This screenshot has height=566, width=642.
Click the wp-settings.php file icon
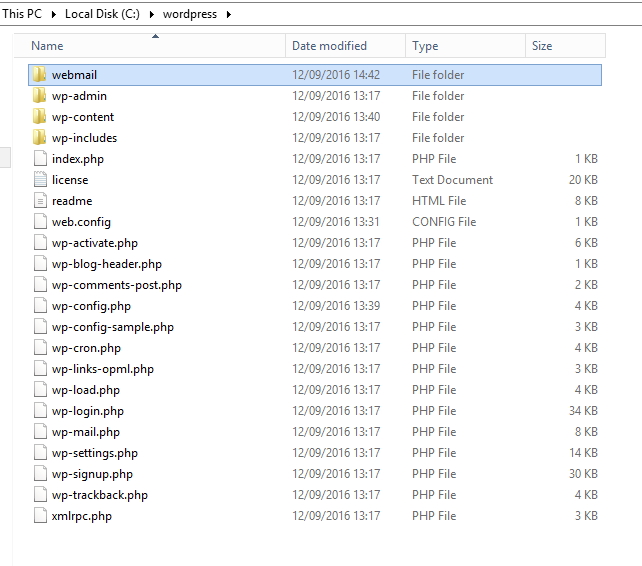pos(40,453)
